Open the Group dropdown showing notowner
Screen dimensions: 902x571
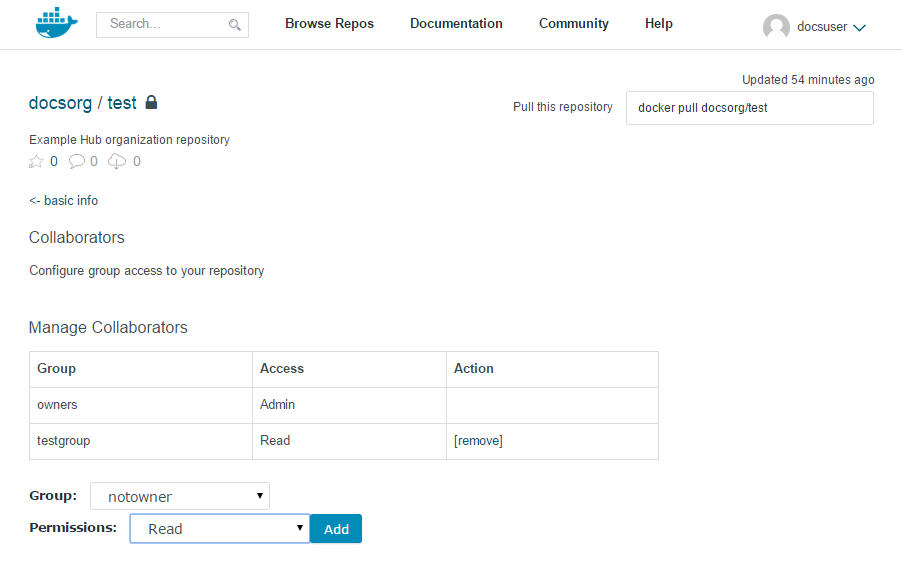(x=180, y=496)
